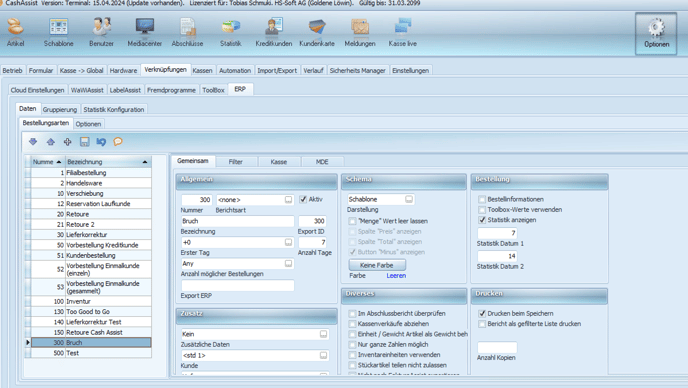Enable Im Abschlussbericht überprüfen checkbox

[x=352, y=313]
